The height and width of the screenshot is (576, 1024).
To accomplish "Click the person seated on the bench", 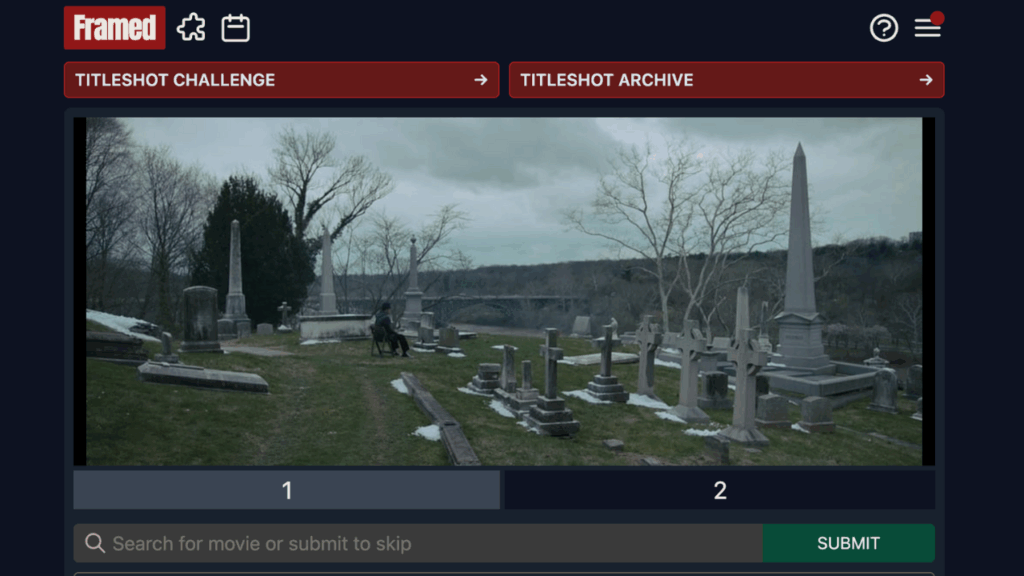I will tap(388, 331).
